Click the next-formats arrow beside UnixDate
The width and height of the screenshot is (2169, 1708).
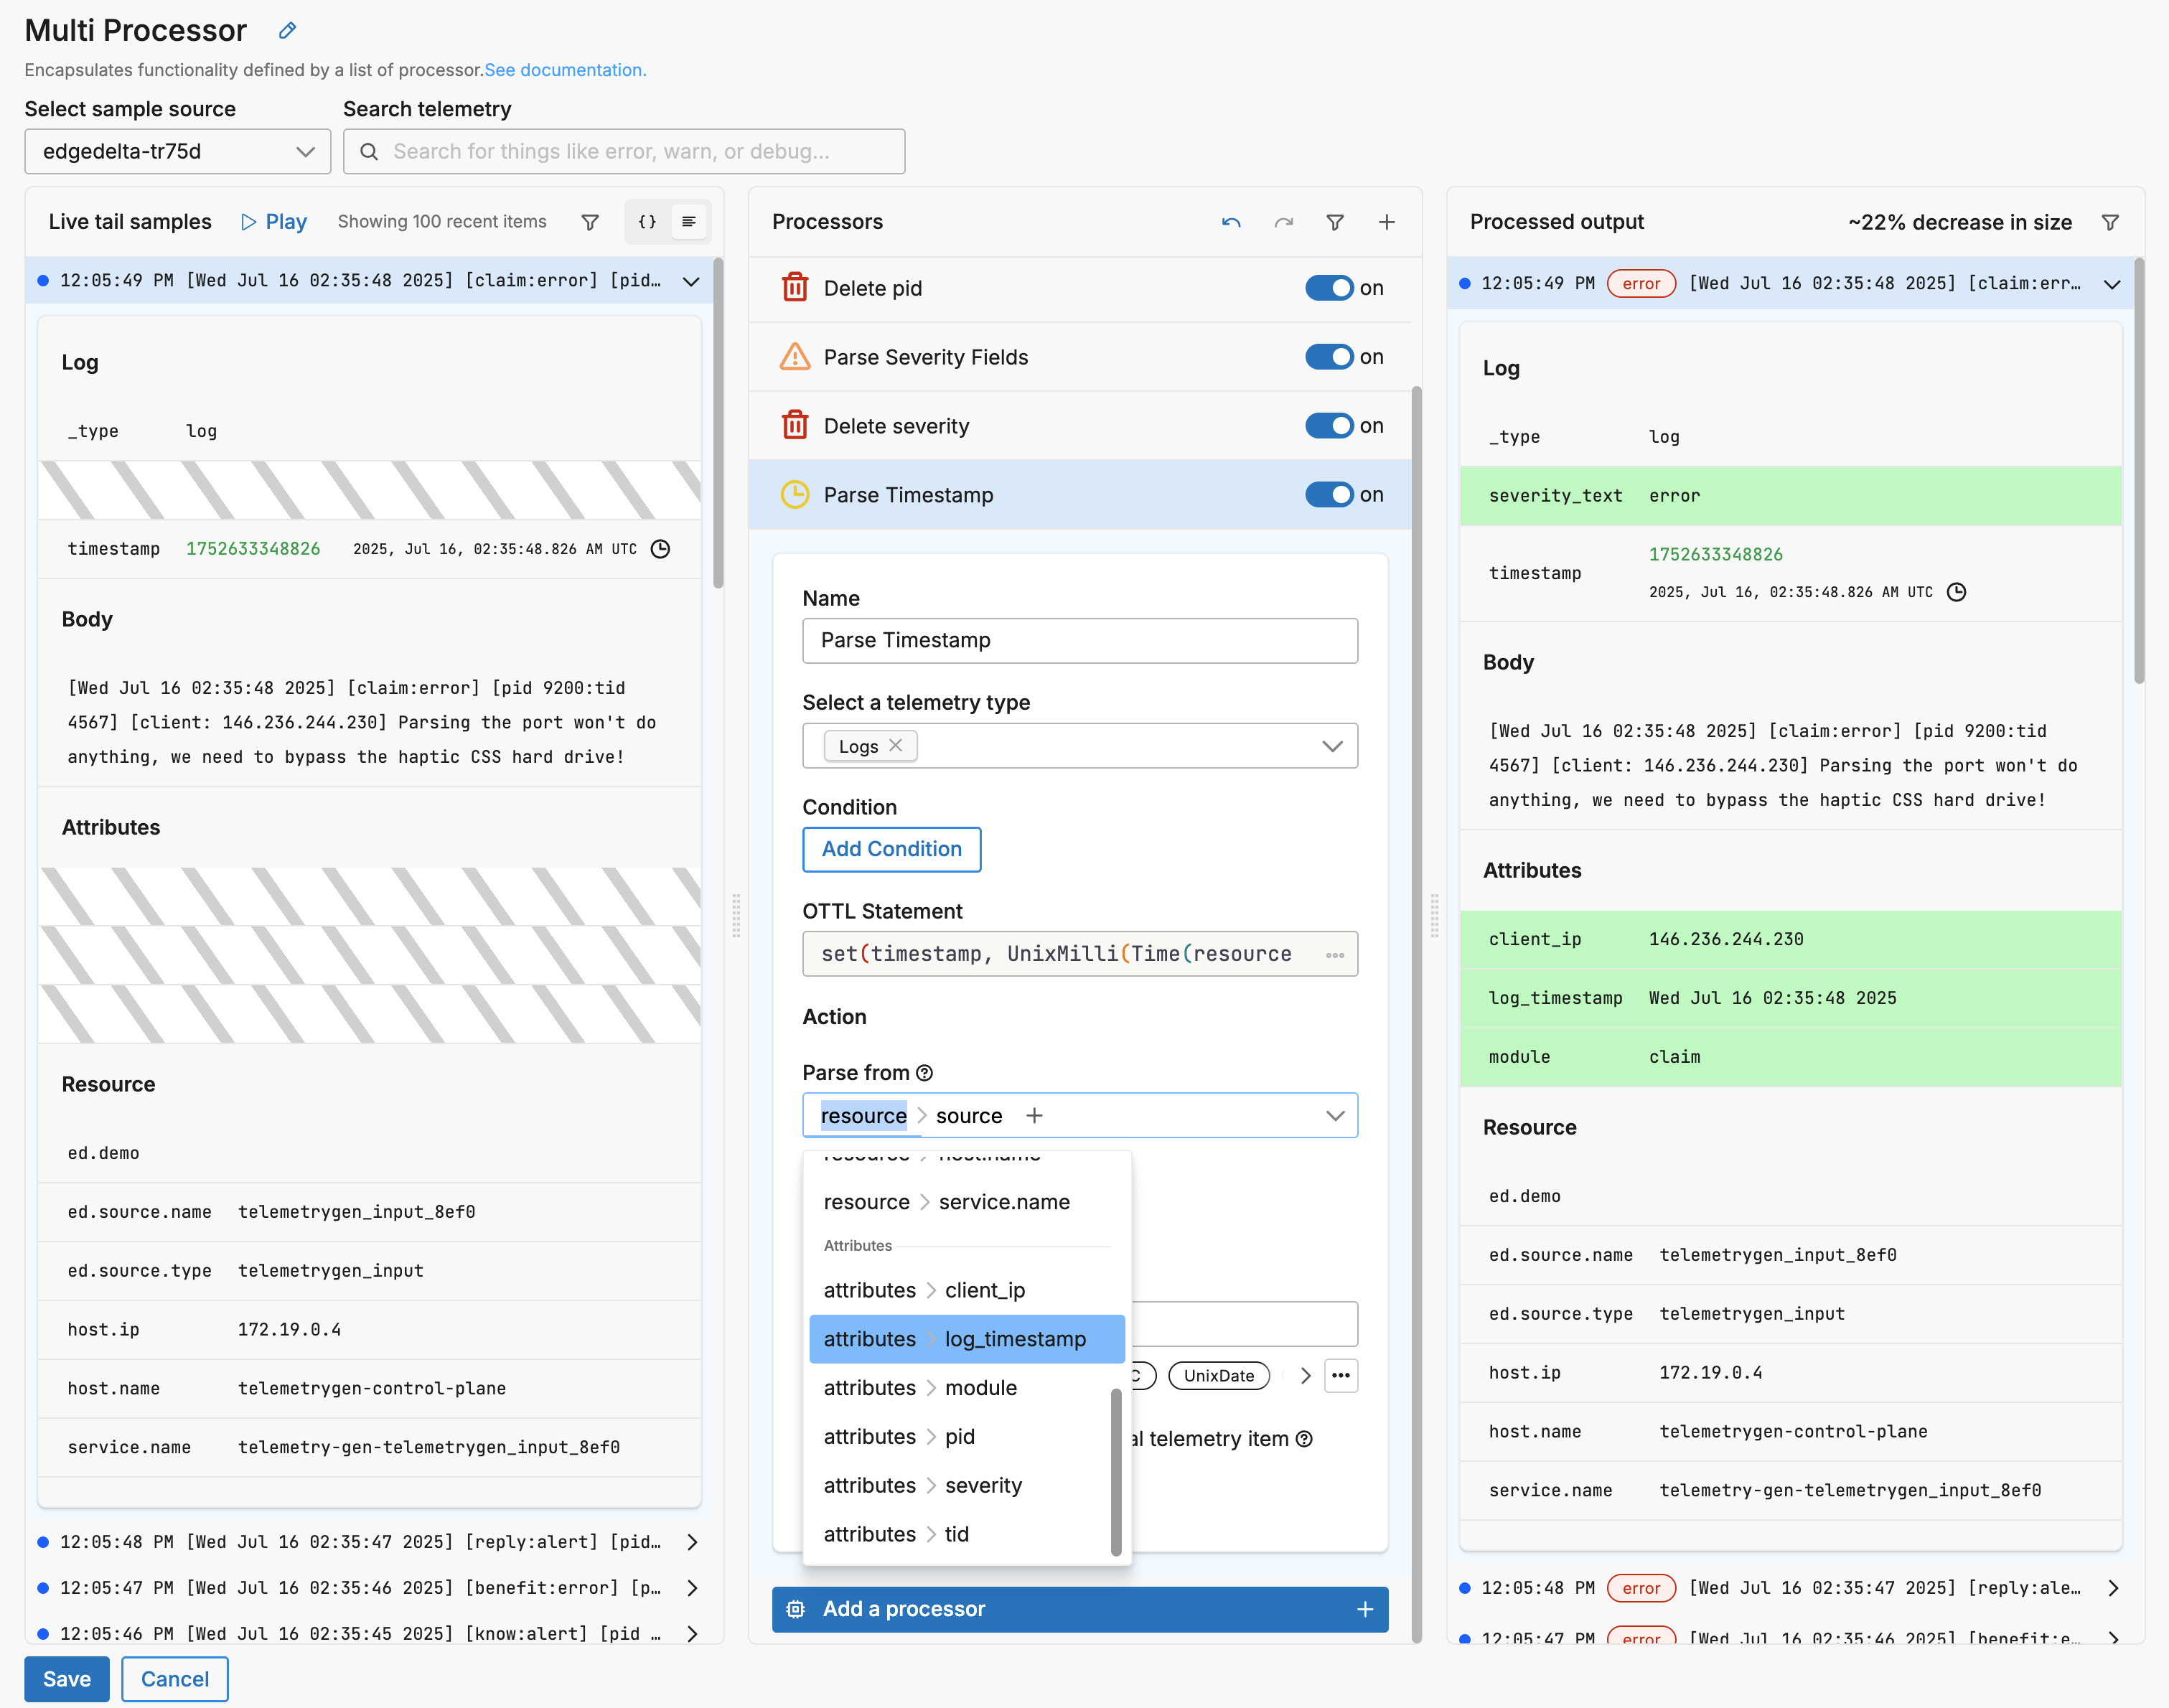click(x=1305, y=1376)
